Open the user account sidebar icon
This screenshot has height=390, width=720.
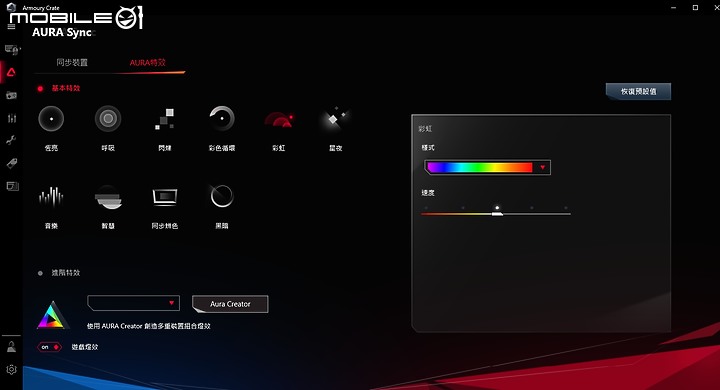(x=11, y=347)
